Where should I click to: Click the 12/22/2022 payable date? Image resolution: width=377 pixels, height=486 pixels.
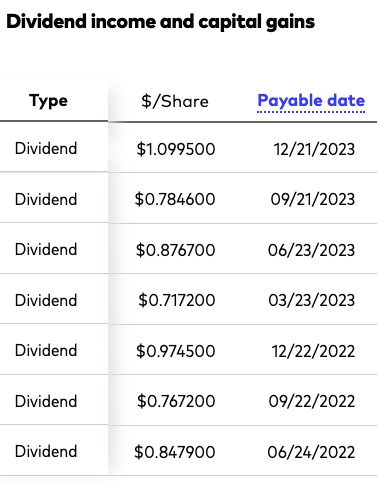pyautogui.click(x=313, y=351)
